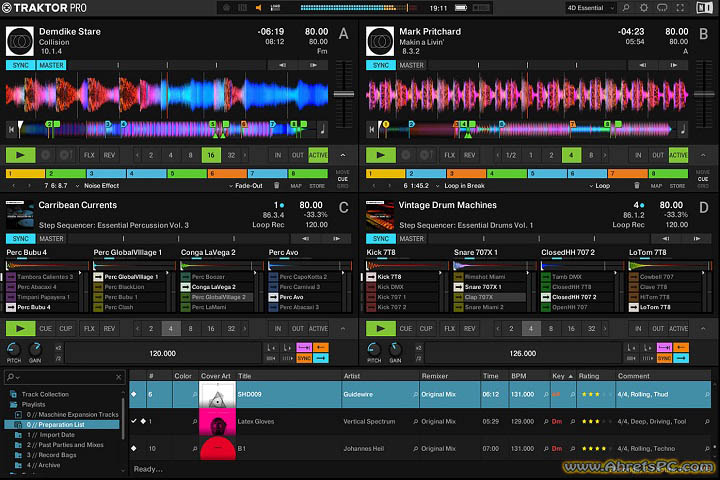Delete cue with trash icon on Deck B
Screen dimensions: 720x480
click(x=636, y=186)
